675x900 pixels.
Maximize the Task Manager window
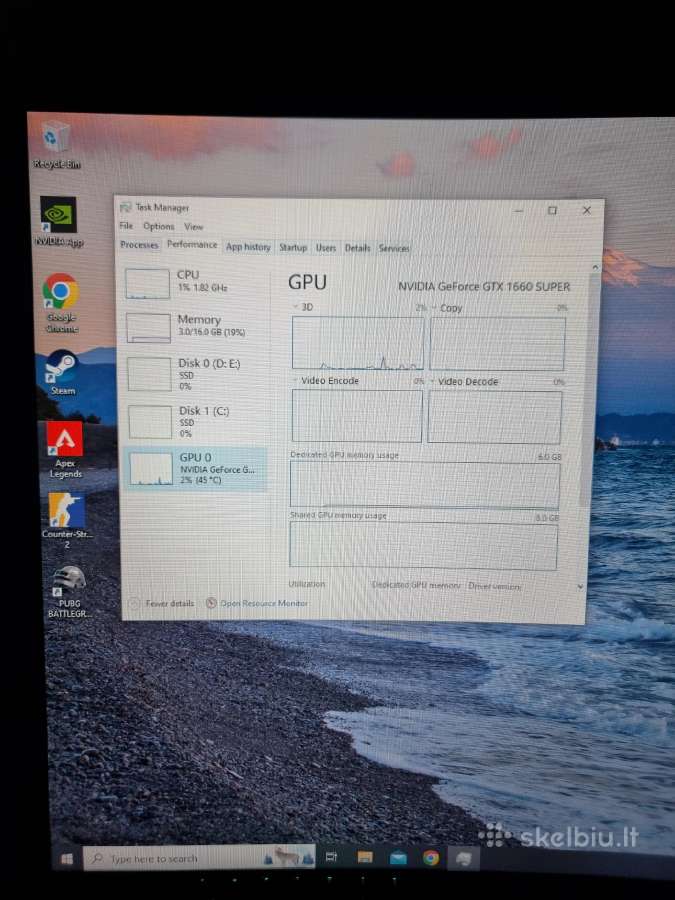tap(552, 211)
